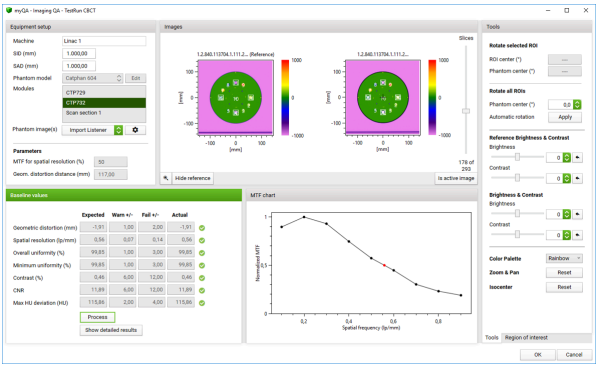Click the Reference Brightness slider handle
The height and width of the screenshot is (366, 597).
pyautogui.click(x=517, y=157)
